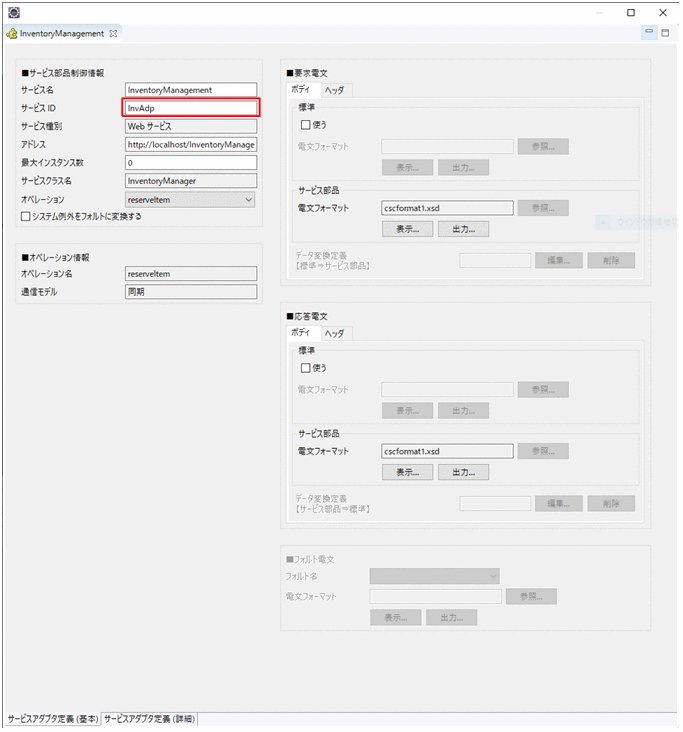683x732 pixels.
Task: Click 参照 button for 要求電文 サービス部品 format
Action: 543,208
